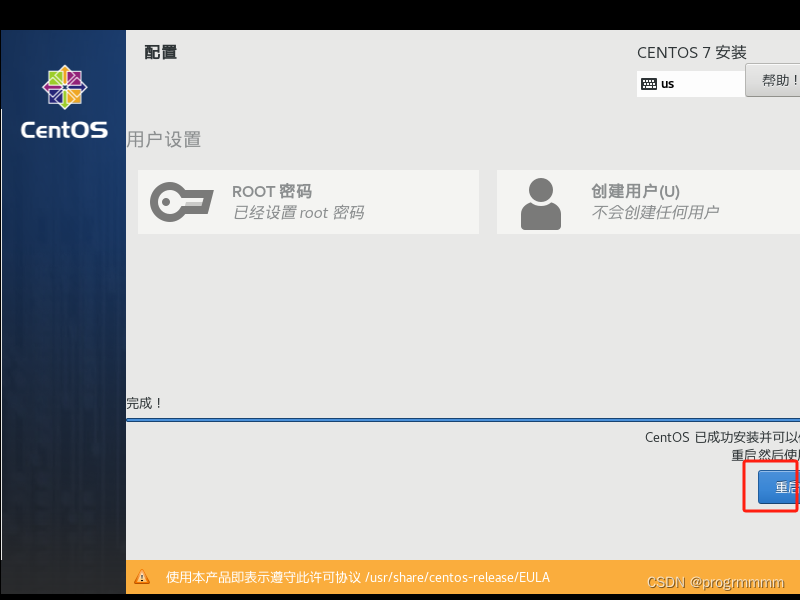Click the 完成！ progress status text
The image size is (800, 600).
click(x=144, y=403)
